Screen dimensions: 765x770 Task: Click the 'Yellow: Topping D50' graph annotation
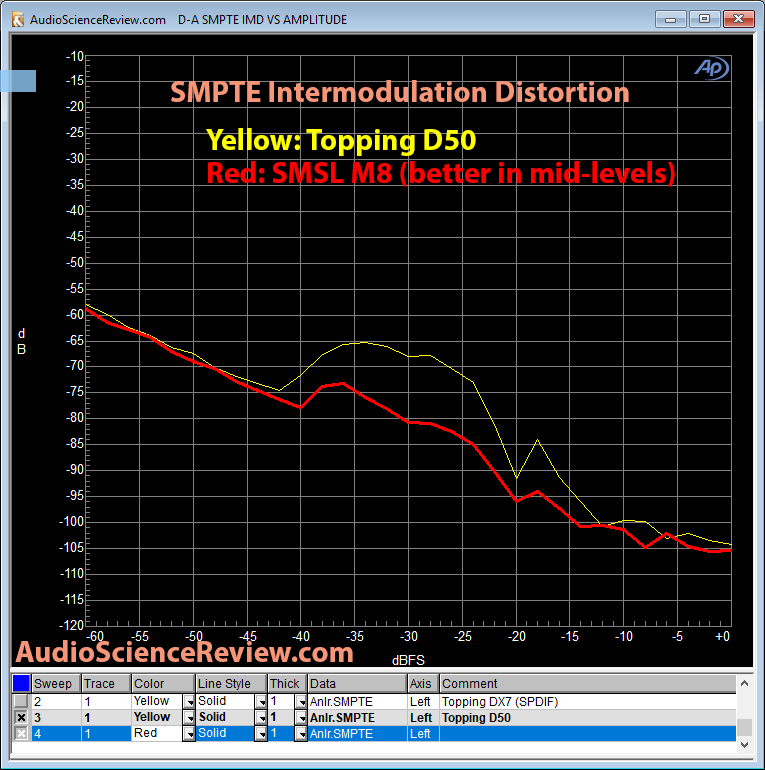[x=341, y=140]
